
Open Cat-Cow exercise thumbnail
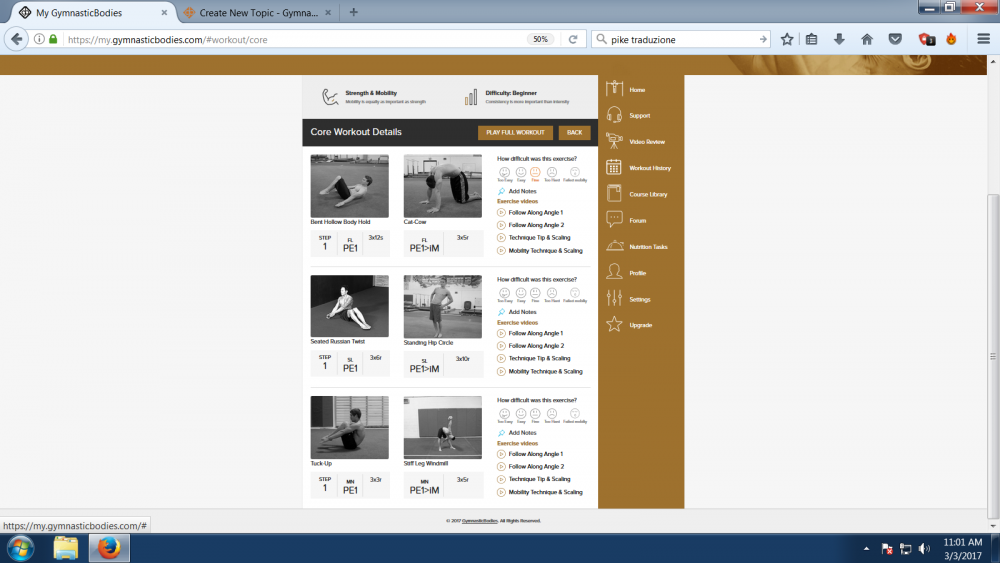pos(443,186)
